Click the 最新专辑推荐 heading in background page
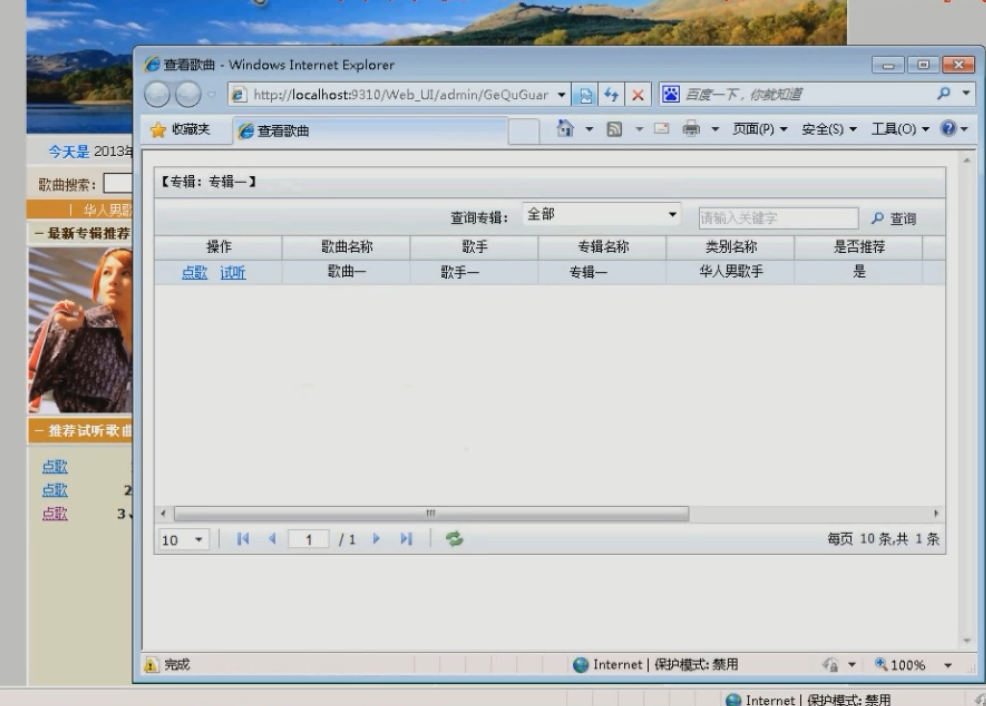 pos(88,233)
